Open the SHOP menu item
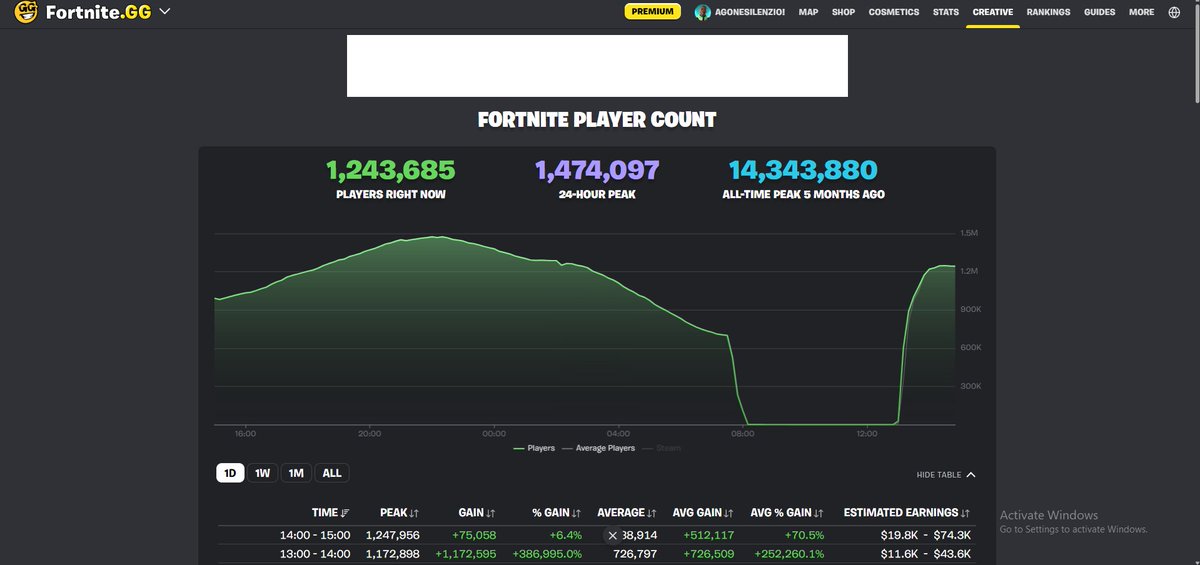The height and width of the screenshot is (565, 1200). point(843,12)
